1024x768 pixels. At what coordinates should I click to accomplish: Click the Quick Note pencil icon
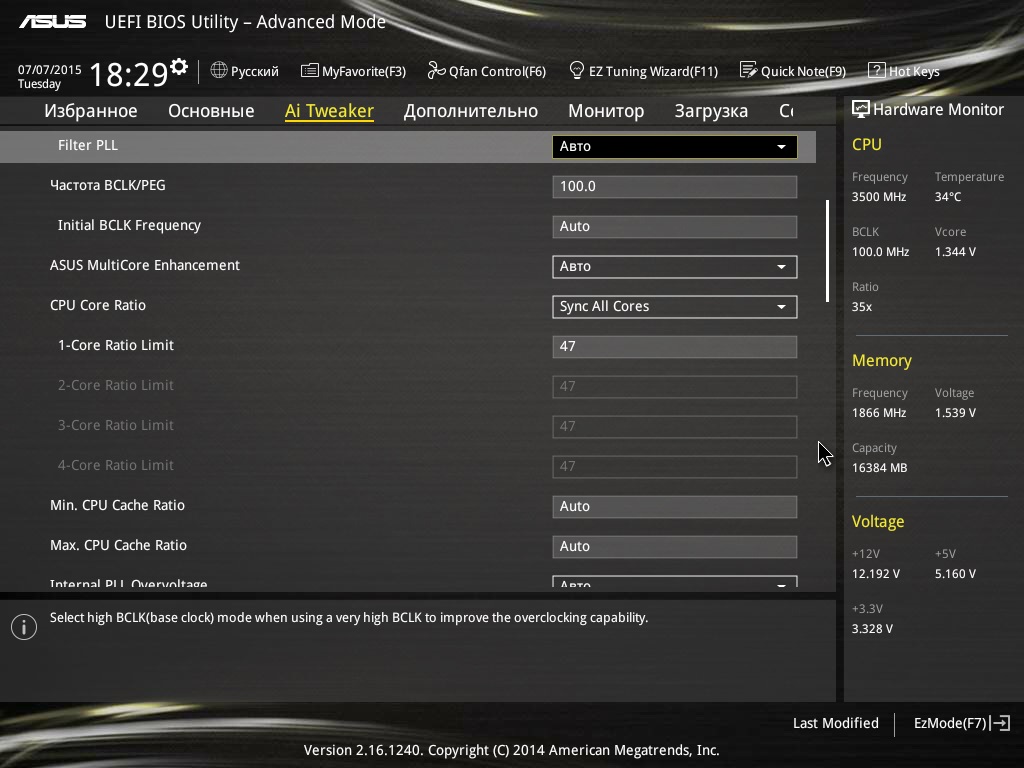pos(748,70)
